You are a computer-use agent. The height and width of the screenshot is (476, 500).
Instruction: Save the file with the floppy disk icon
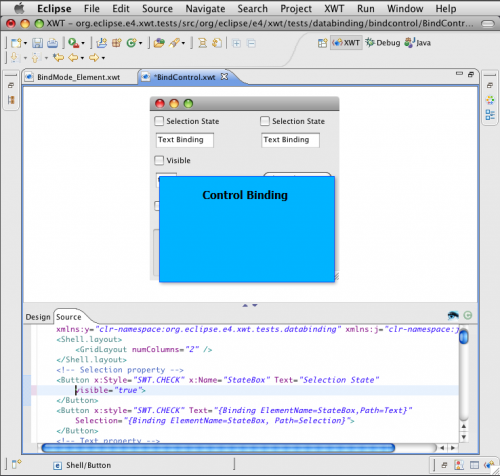point(37,43)
